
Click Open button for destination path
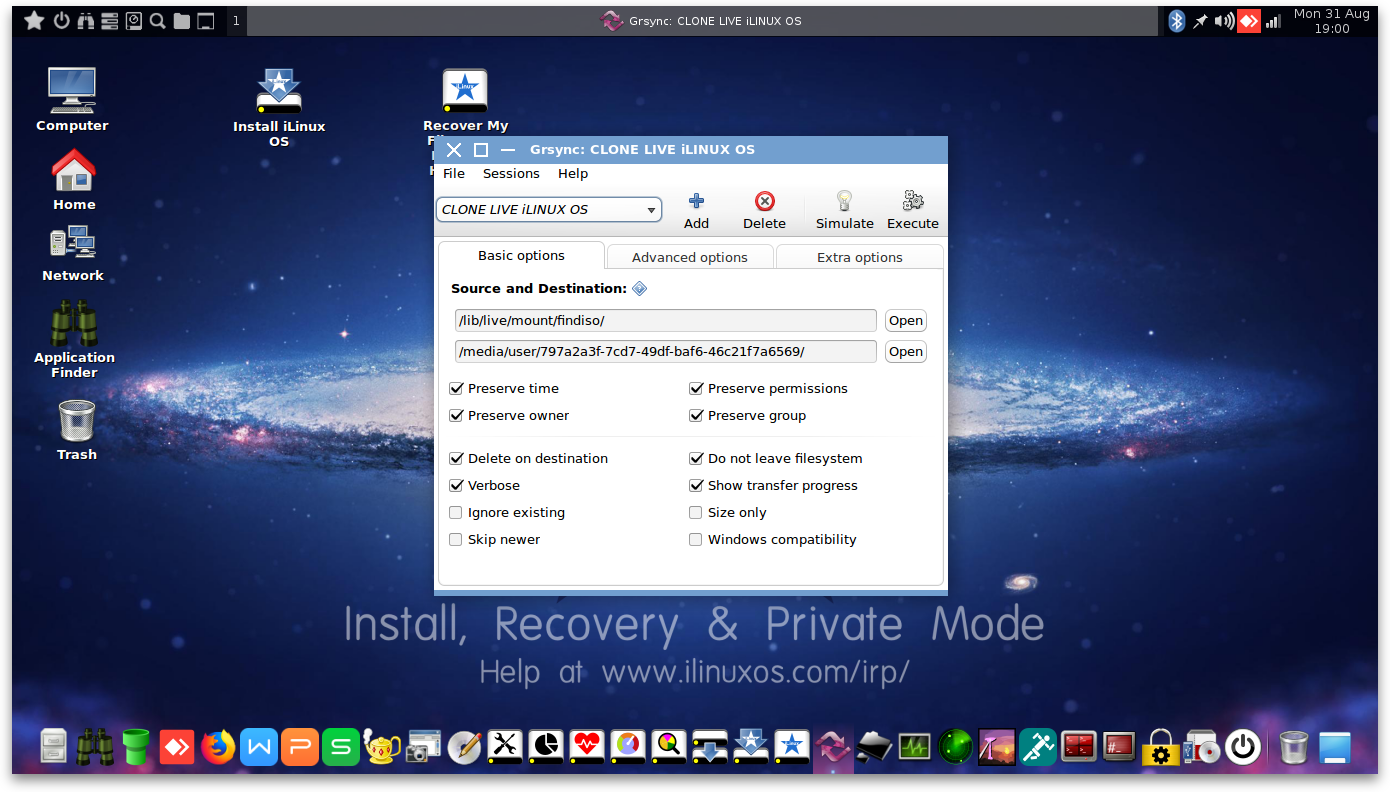906,351
